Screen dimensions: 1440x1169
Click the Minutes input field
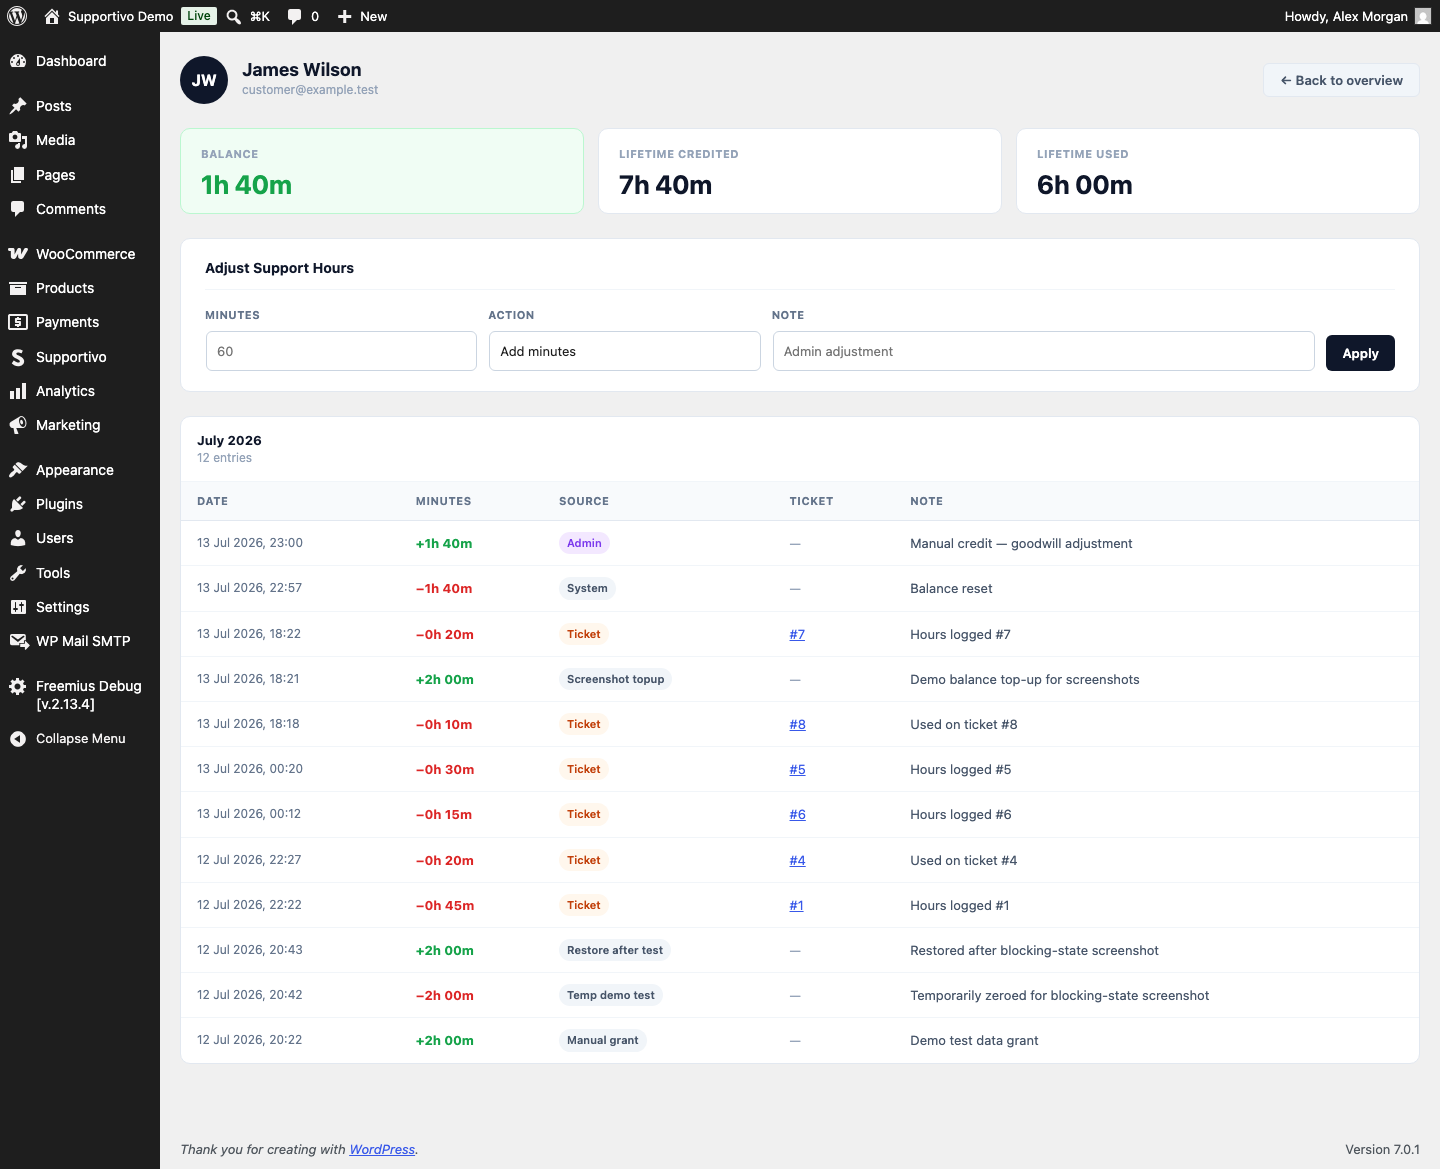341,351
